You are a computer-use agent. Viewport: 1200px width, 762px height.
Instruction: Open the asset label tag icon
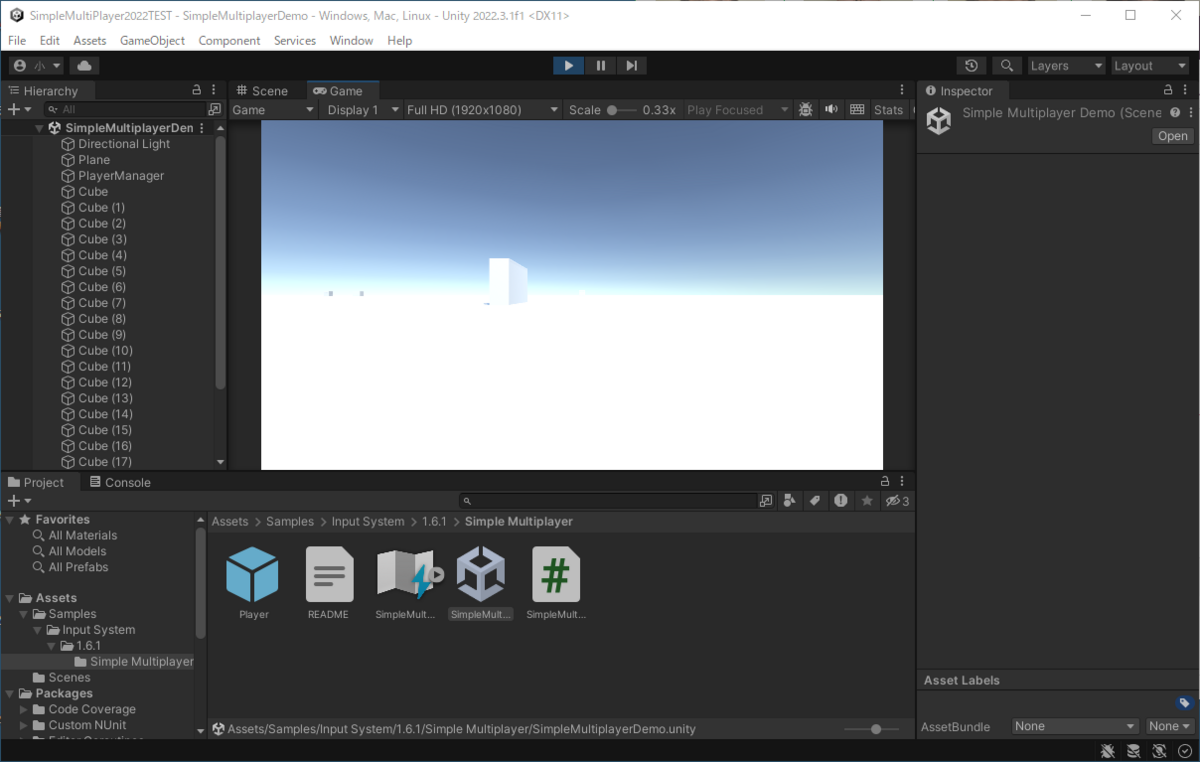pyautogui.click(x=1185, y=703)
